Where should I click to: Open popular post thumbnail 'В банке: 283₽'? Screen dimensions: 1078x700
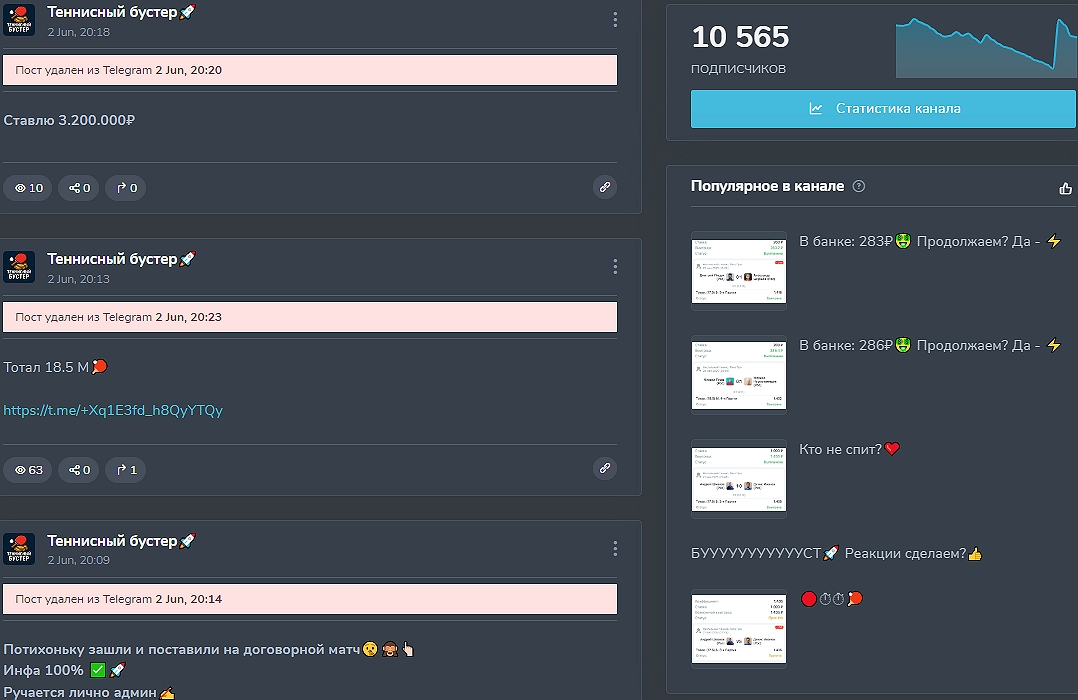coord(739,270)
